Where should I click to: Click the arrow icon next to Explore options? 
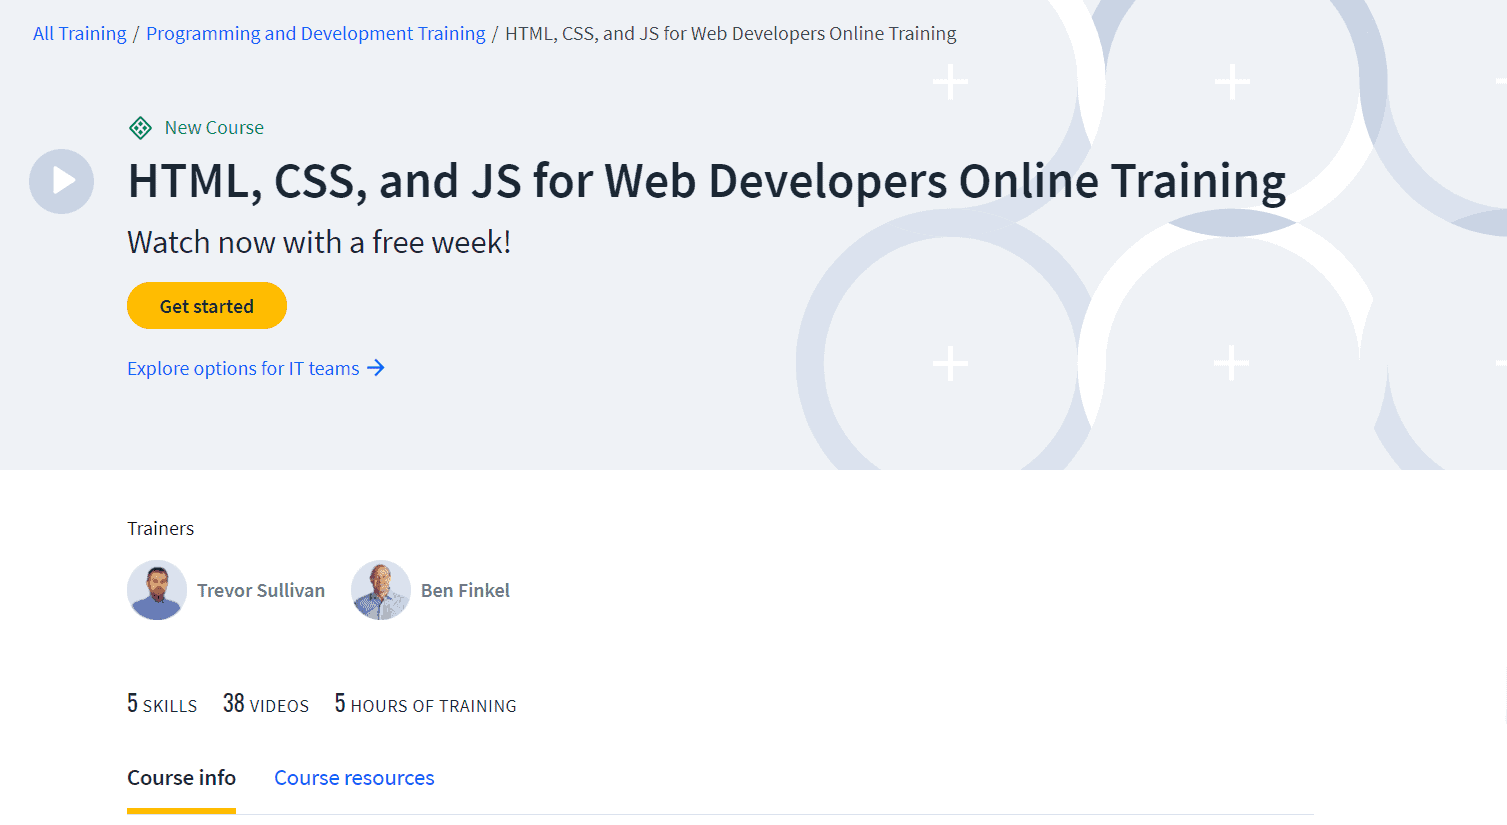pos(376,368)
